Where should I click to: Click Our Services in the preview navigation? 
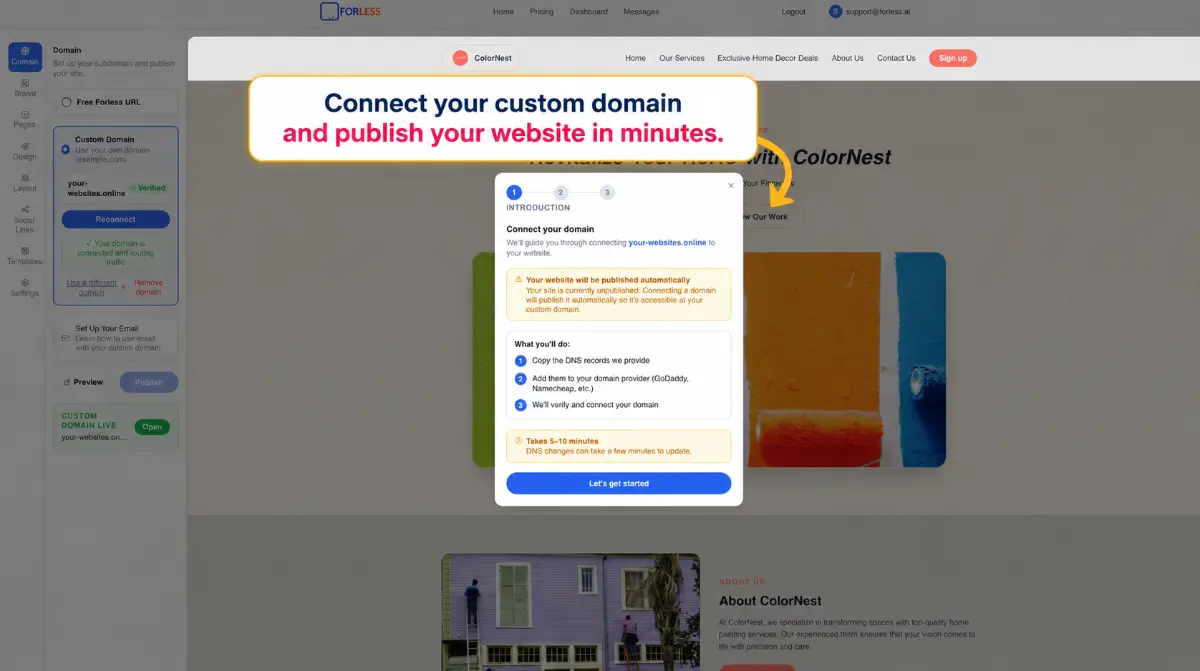(x=682, y=58)
